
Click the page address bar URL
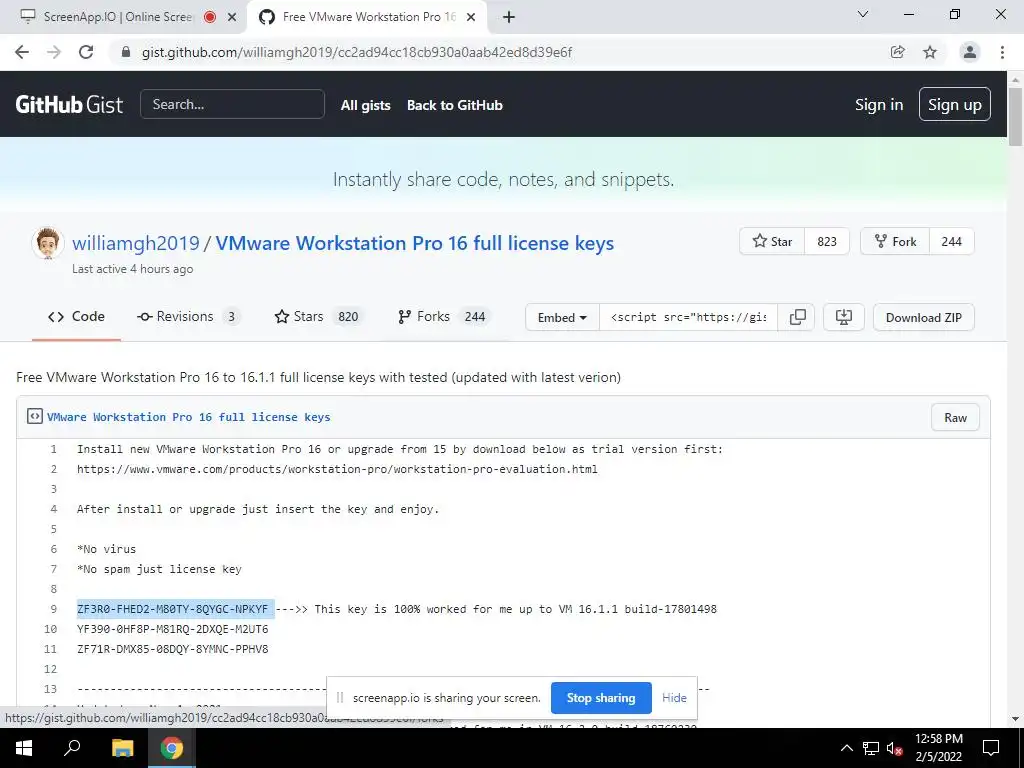(x=357, y=52)
